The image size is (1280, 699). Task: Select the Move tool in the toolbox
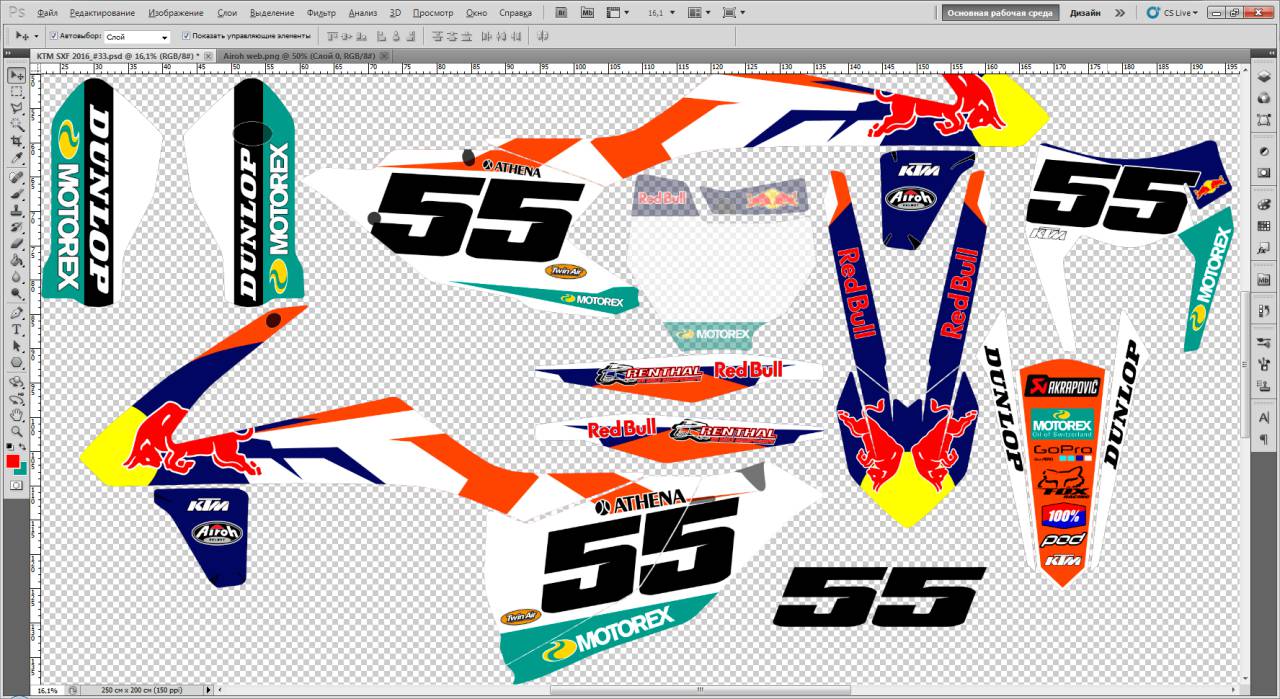point(17,75)
